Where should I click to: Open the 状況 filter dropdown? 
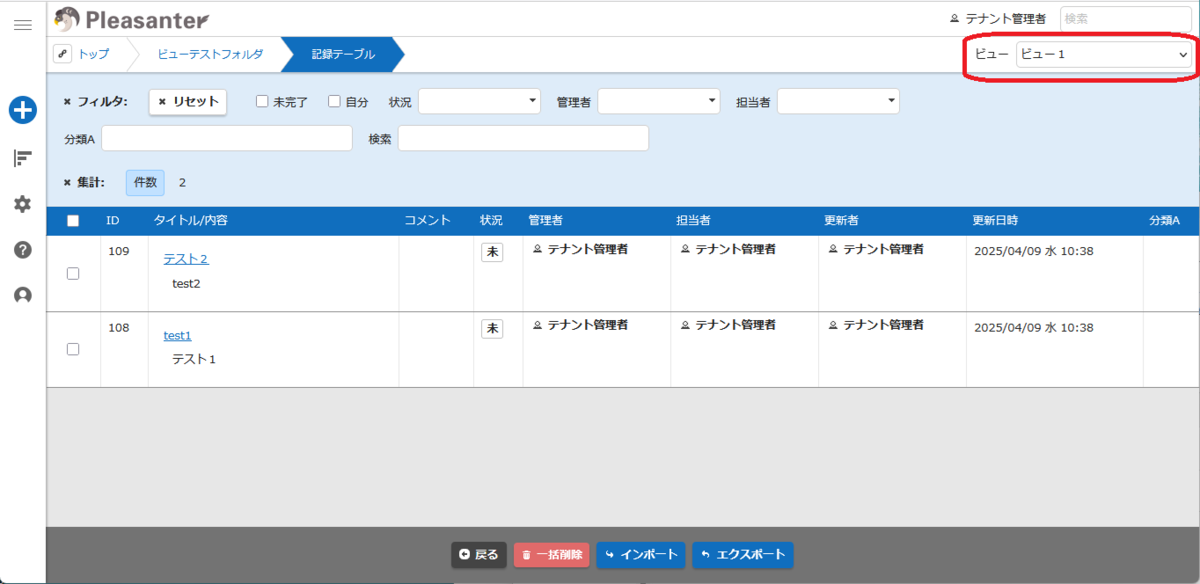(x=479, y=101)
